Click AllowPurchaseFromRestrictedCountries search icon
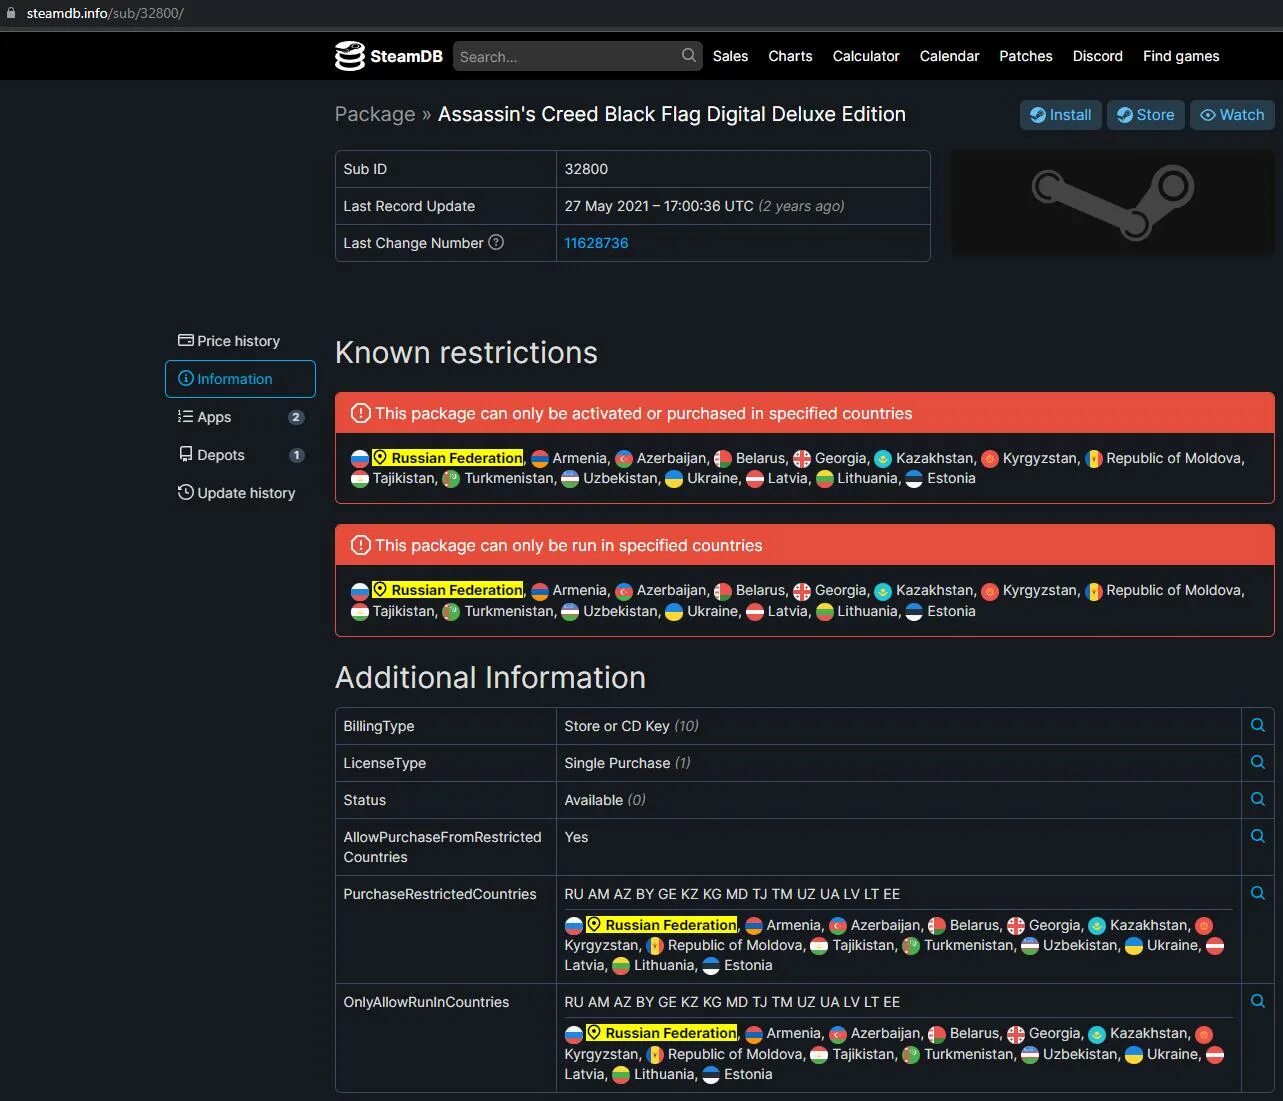 1258,836
